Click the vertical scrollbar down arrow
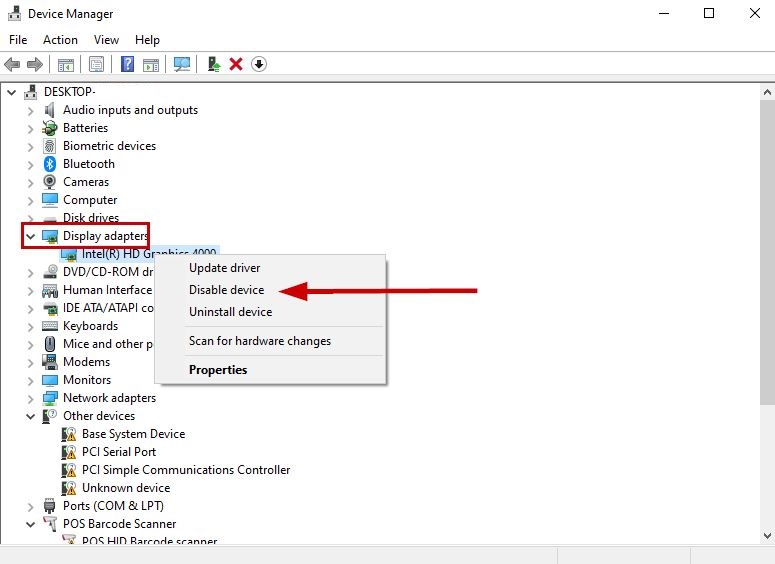Screen dimensions: 775x564 coord(765,537)
